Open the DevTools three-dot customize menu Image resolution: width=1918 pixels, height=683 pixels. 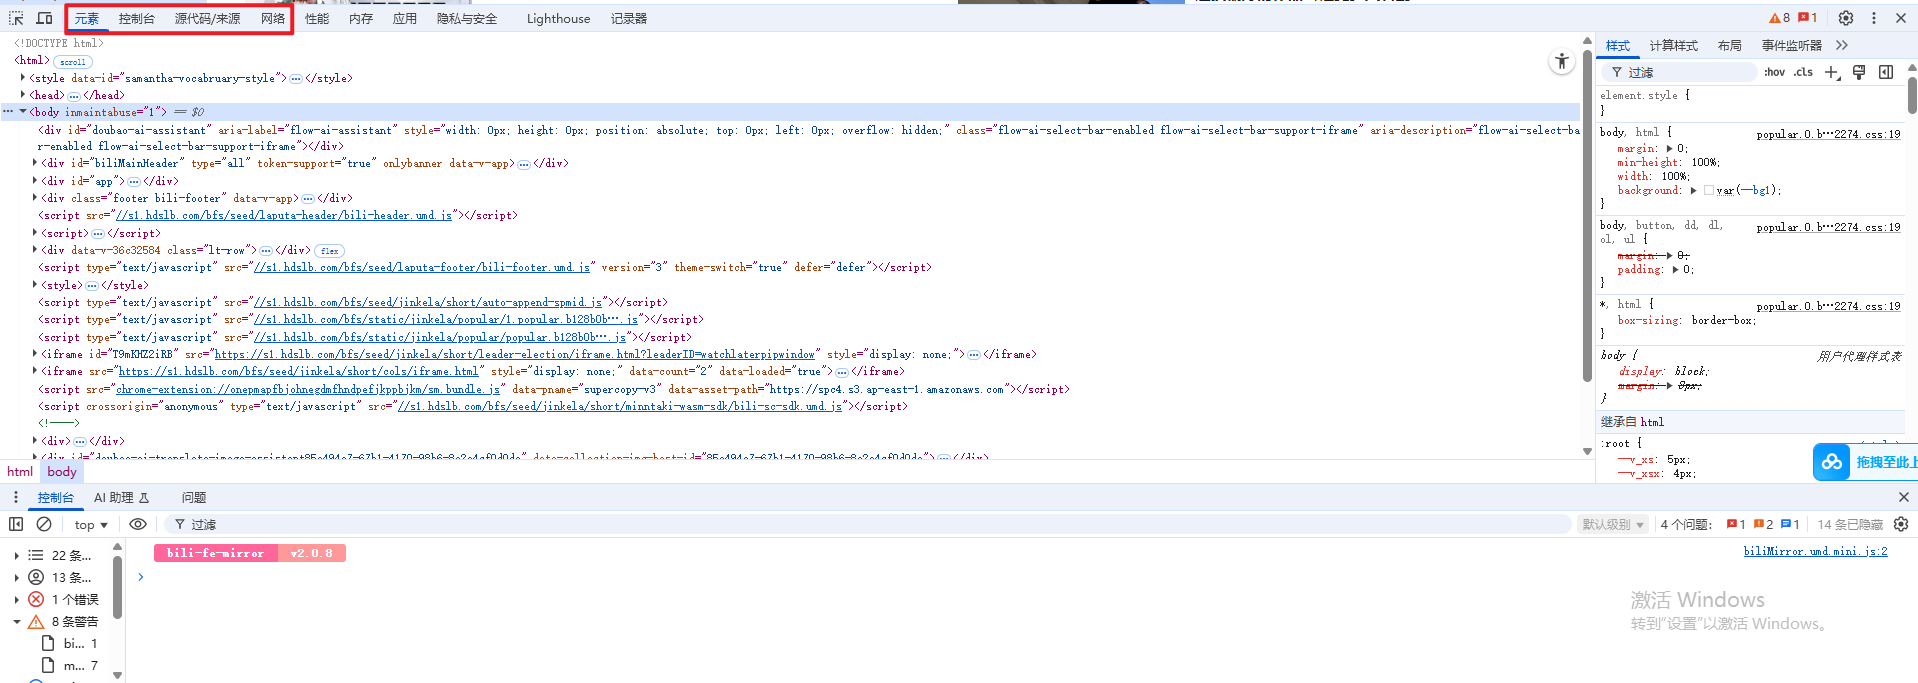coord(1874,18)
